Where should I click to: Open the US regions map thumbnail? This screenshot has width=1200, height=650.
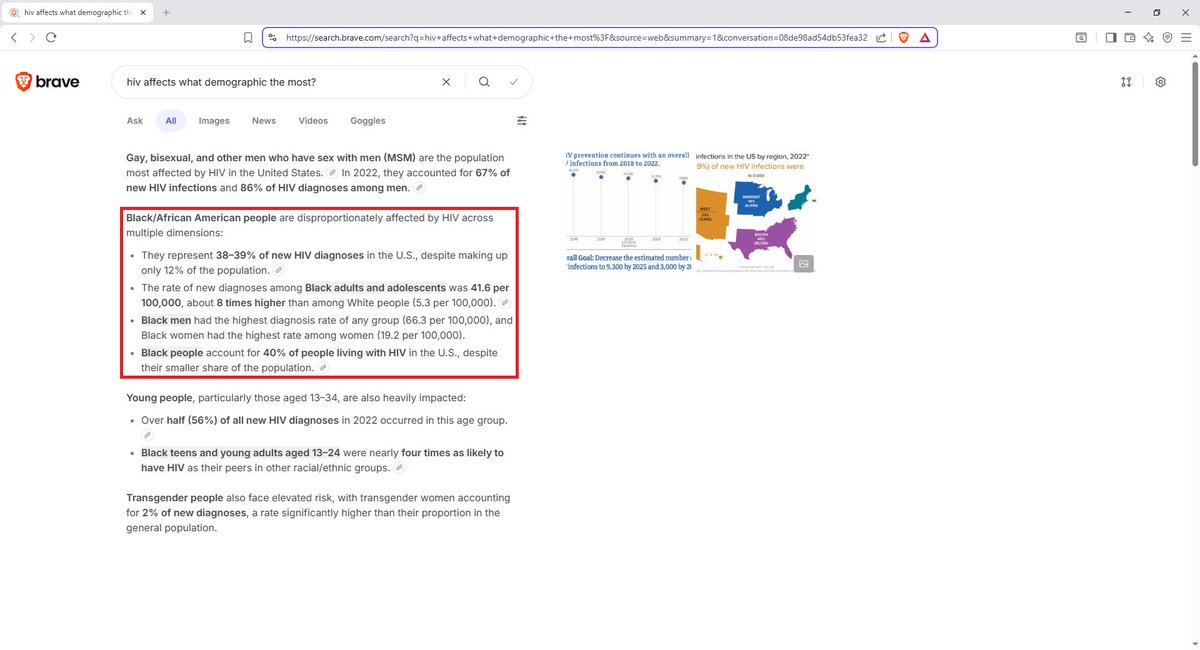(755, 211)
